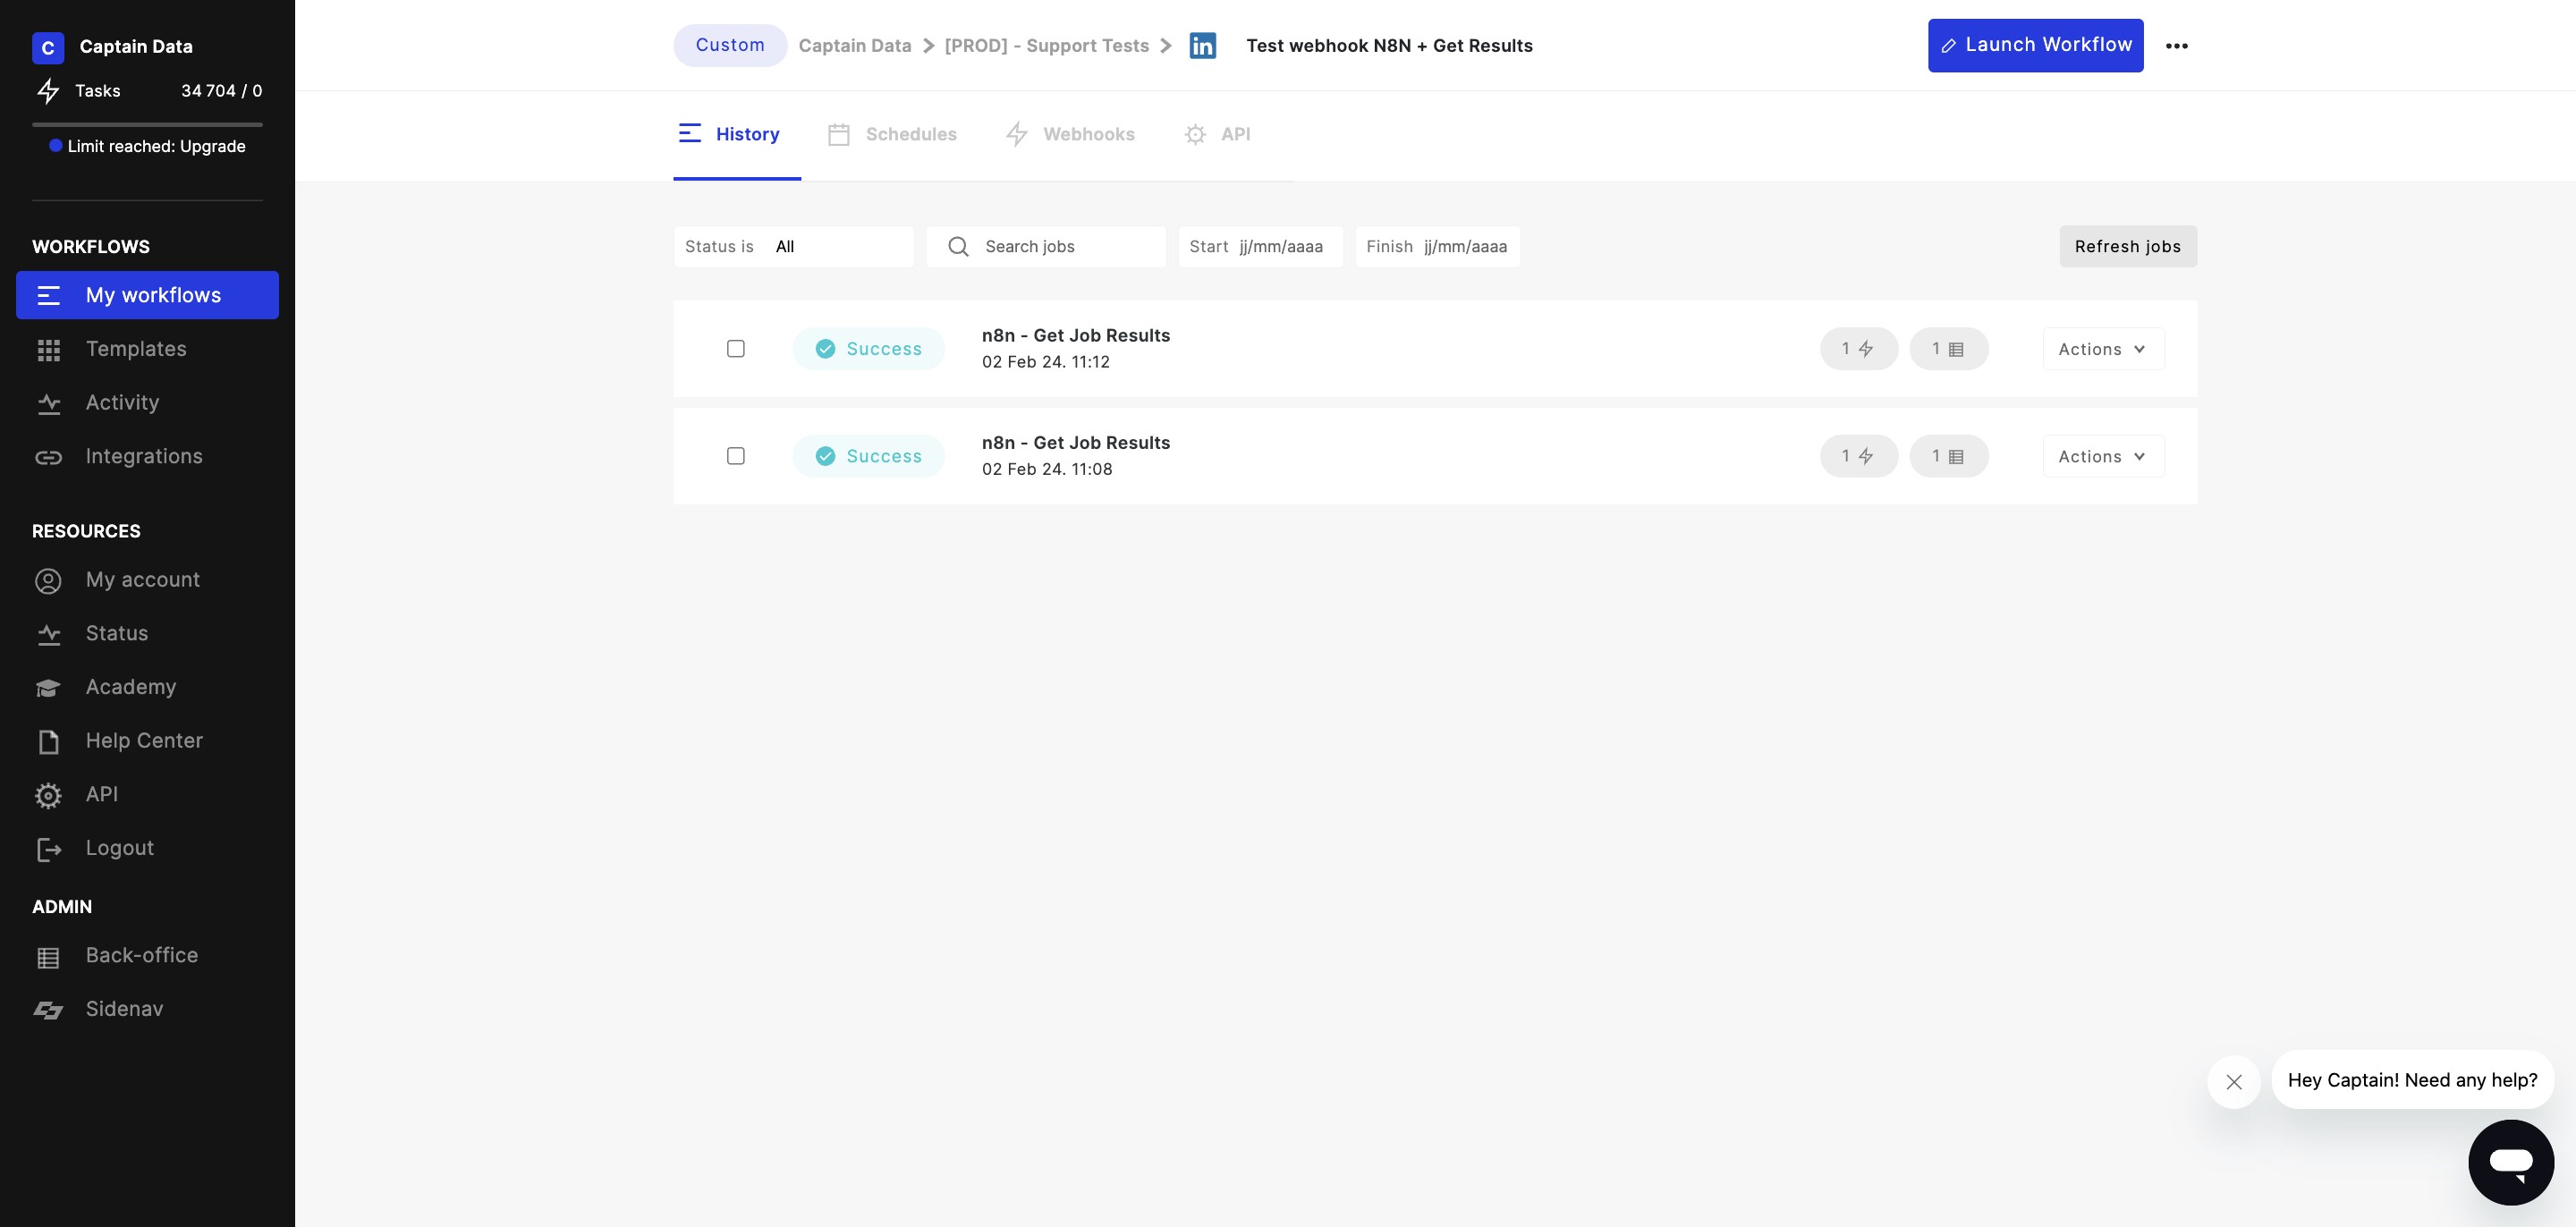Viewport: 2576px width, 1227px height.
Task: Click the Refresh jobs button
Action: click(x=2127, y=247)
